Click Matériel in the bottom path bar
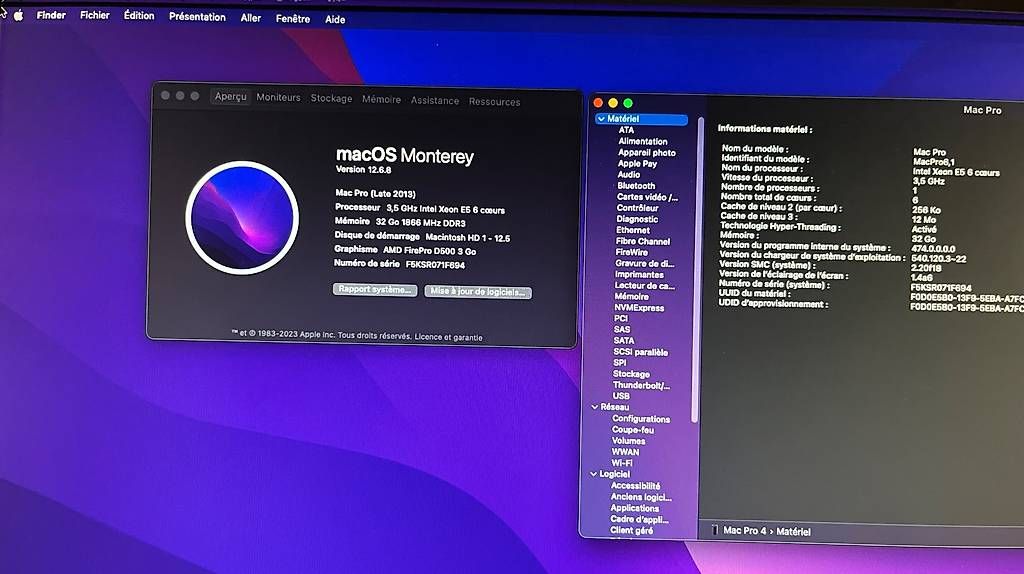This screenshot has height=574, width=1024. [793, 532]
